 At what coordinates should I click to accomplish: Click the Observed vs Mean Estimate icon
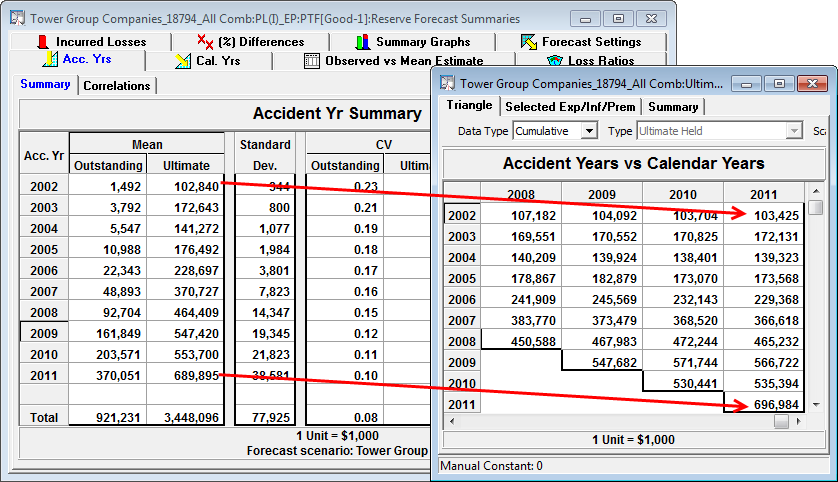312,61
